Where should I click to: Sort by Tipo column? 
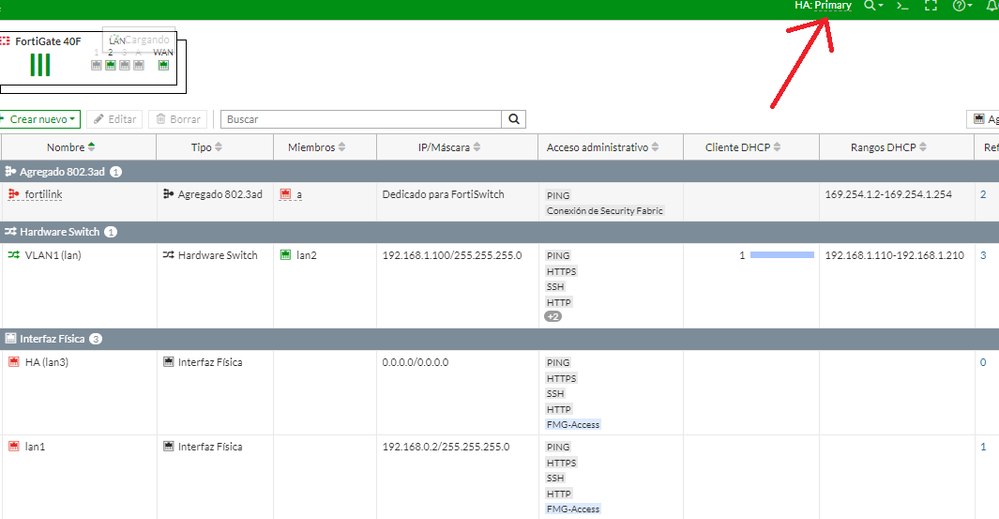click(x=206, y=147)
